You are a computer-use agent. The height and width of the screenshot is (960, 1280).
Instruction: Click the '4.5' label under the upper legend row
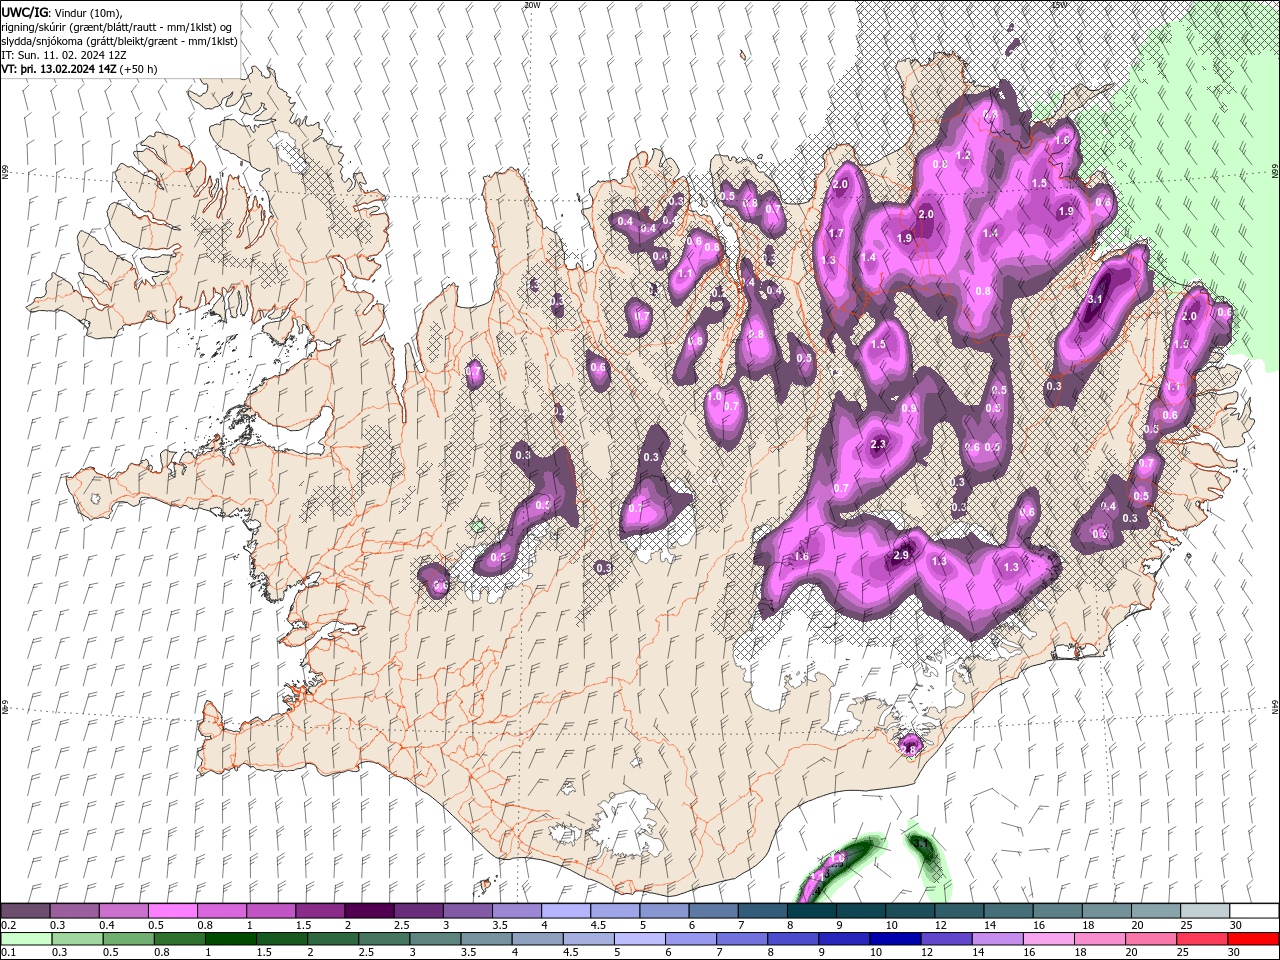point(598,925)
